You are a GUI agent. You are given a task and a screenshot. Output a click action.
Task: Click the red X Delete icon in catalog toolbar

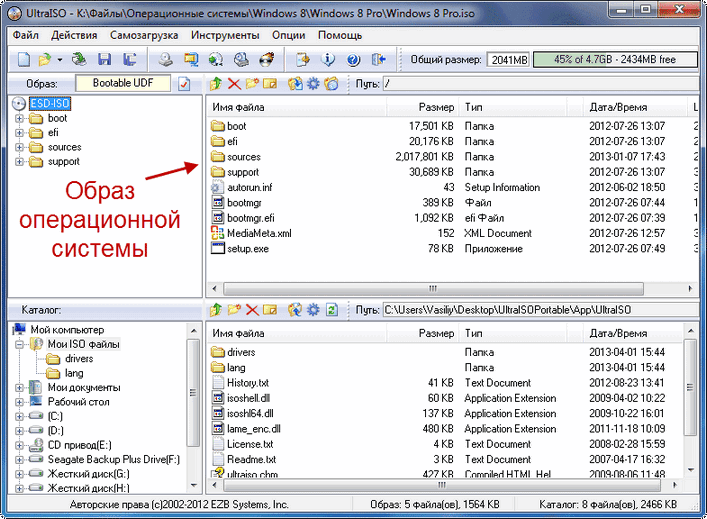tap(252, 310)
